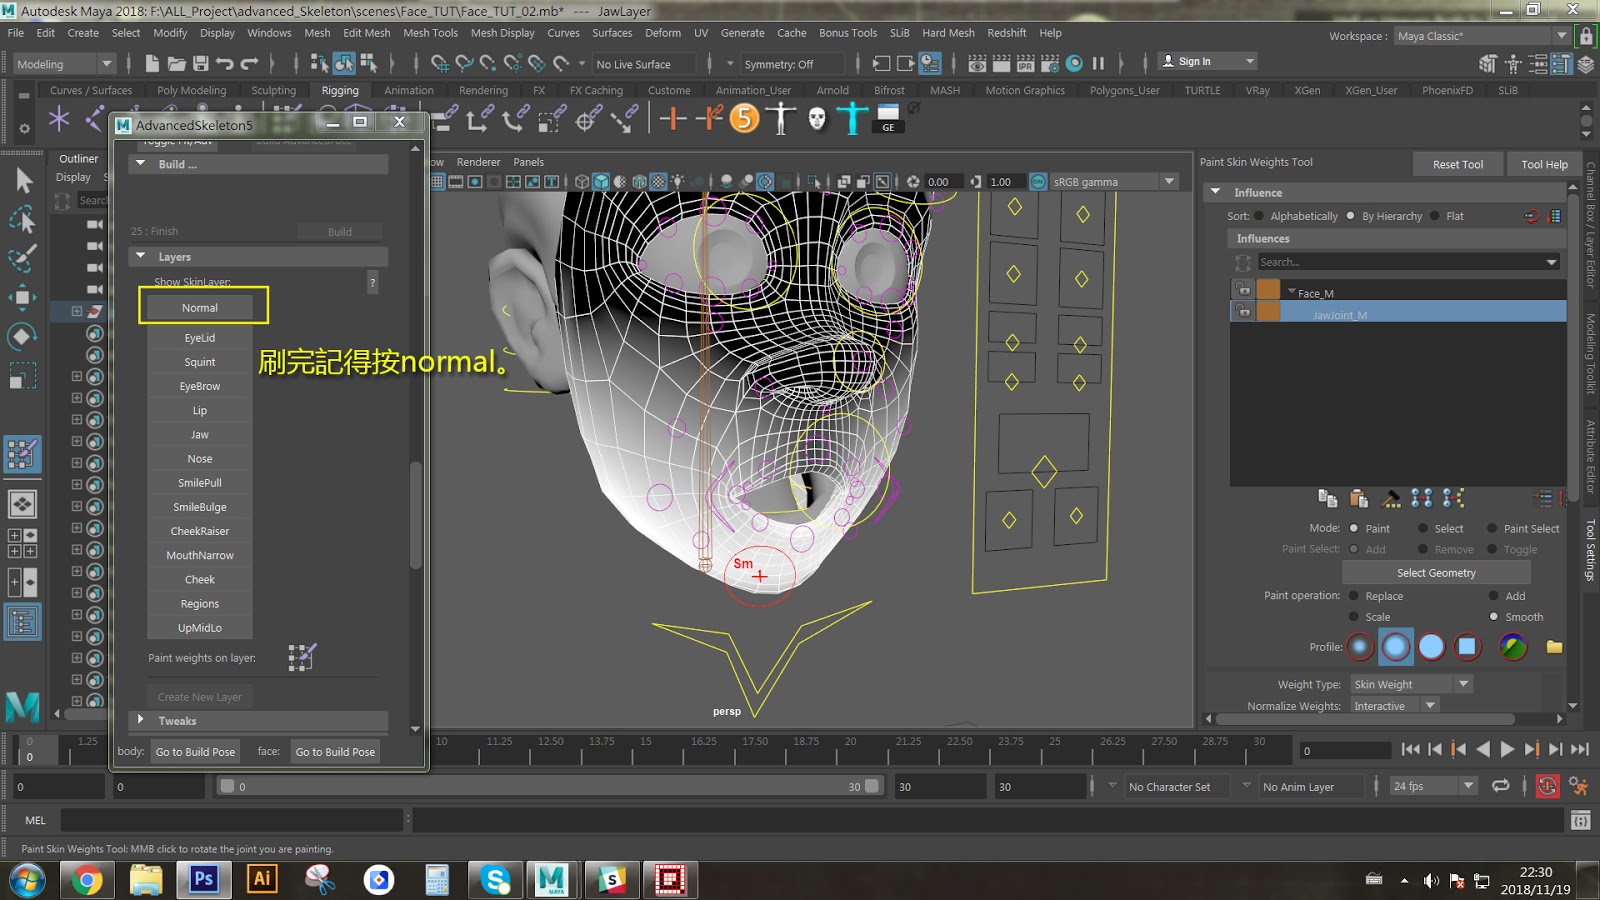Click the Paint weights on layer icon

(303, 656)
